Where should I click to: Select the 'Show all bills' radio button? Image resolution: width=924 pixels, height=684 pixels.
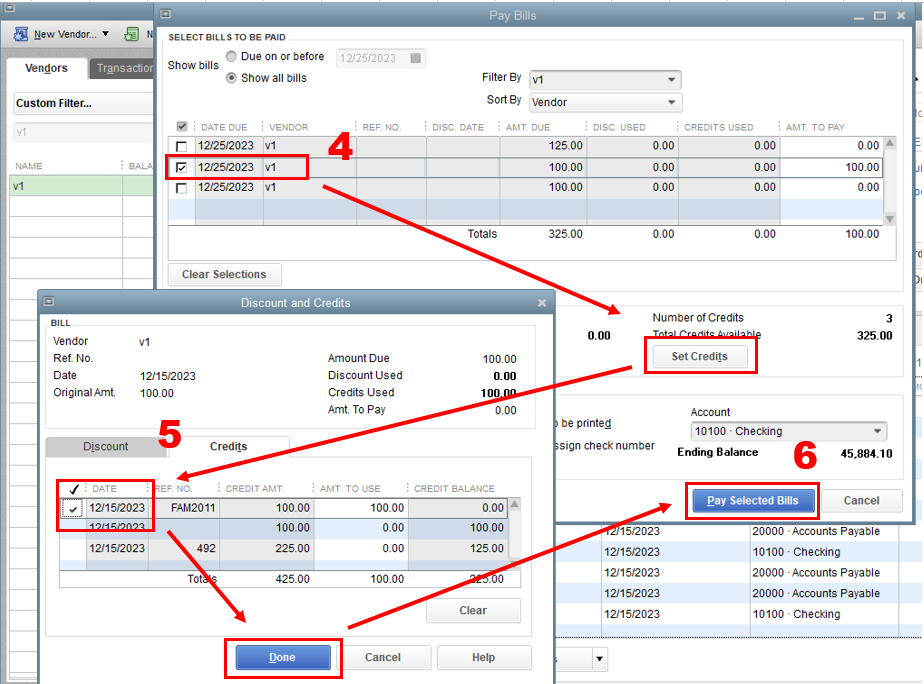(232, 78)
